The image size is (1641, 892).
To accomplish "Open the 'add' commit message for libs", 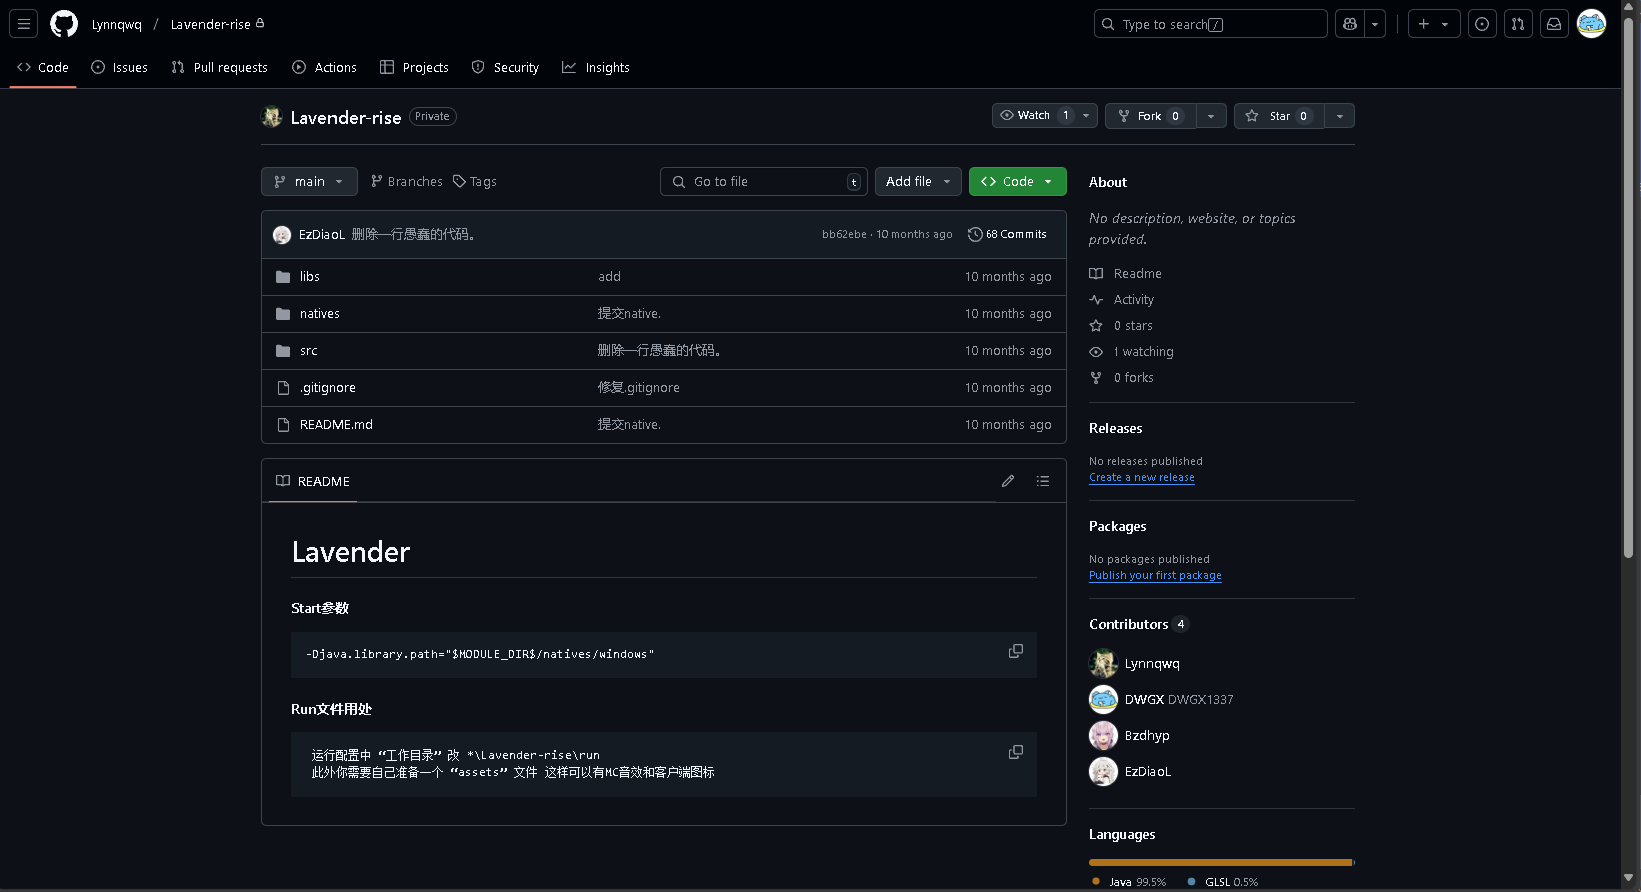I will coord(609,277).
